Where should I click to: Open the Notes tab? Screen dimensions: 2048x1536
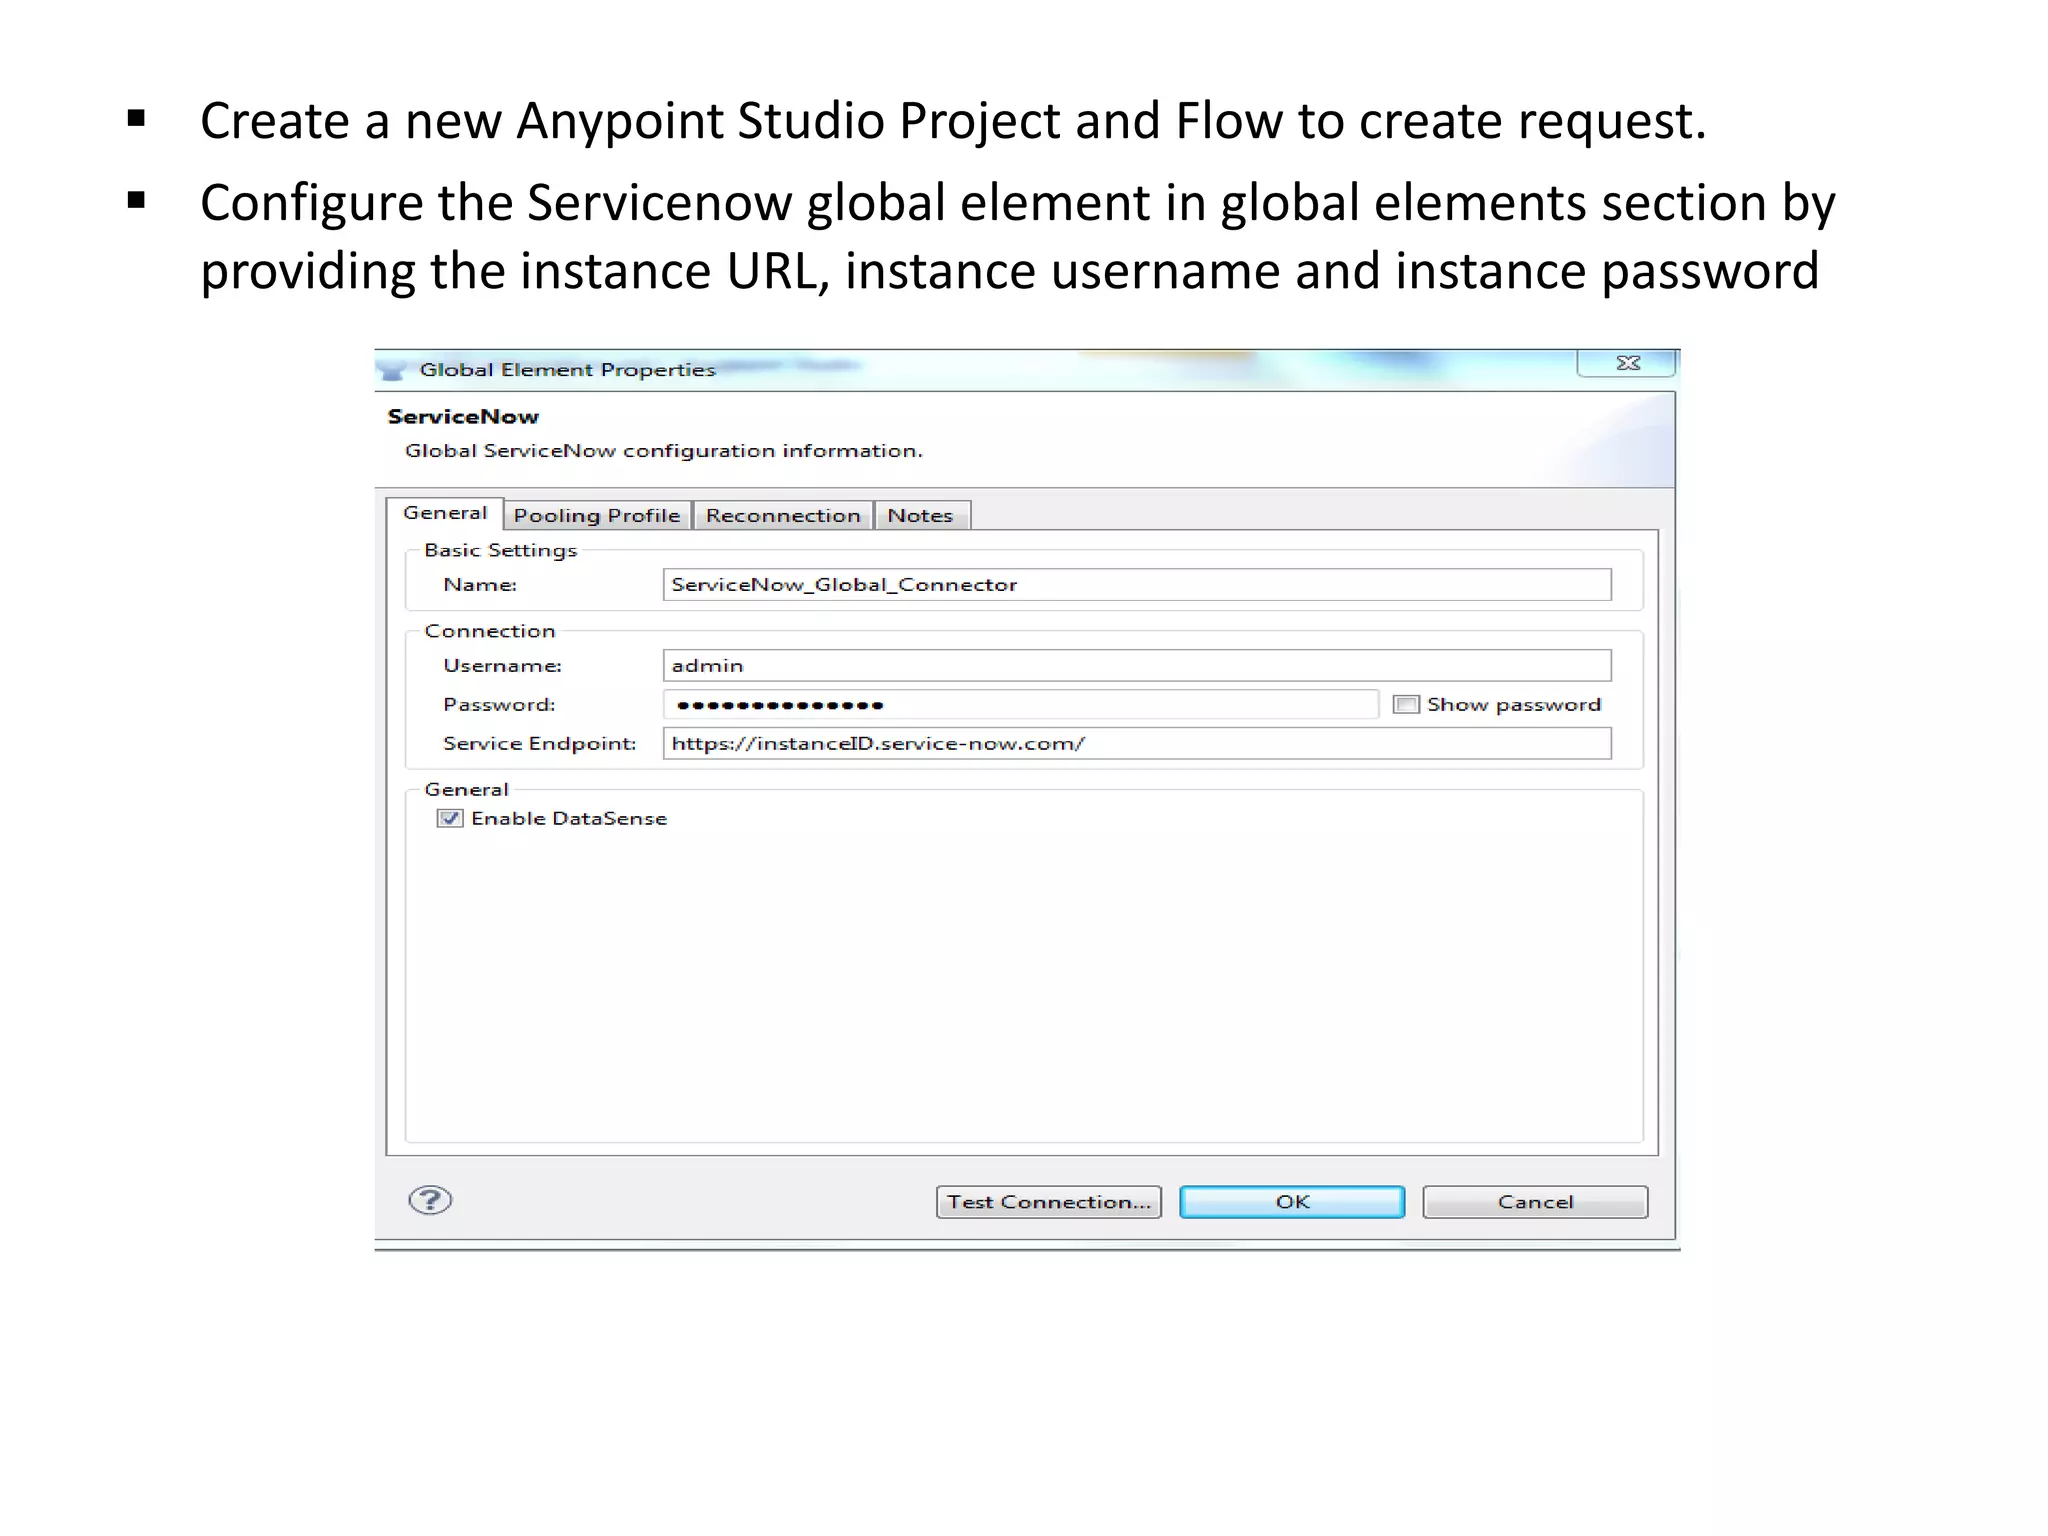921,516
